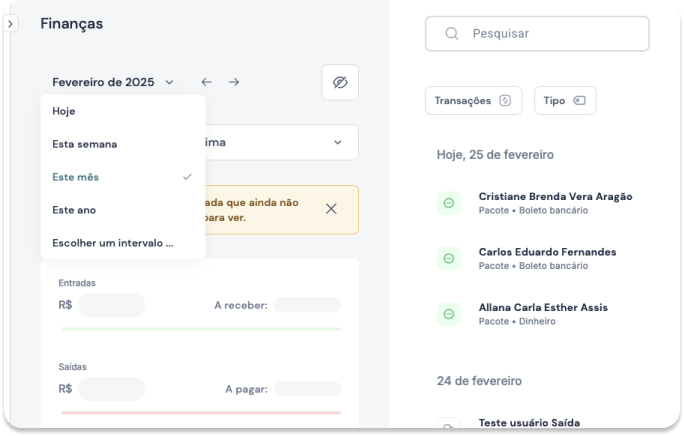Go to previous month arrow
The width and height of the screenshot is (684, 436).
(x=206, y=82)
